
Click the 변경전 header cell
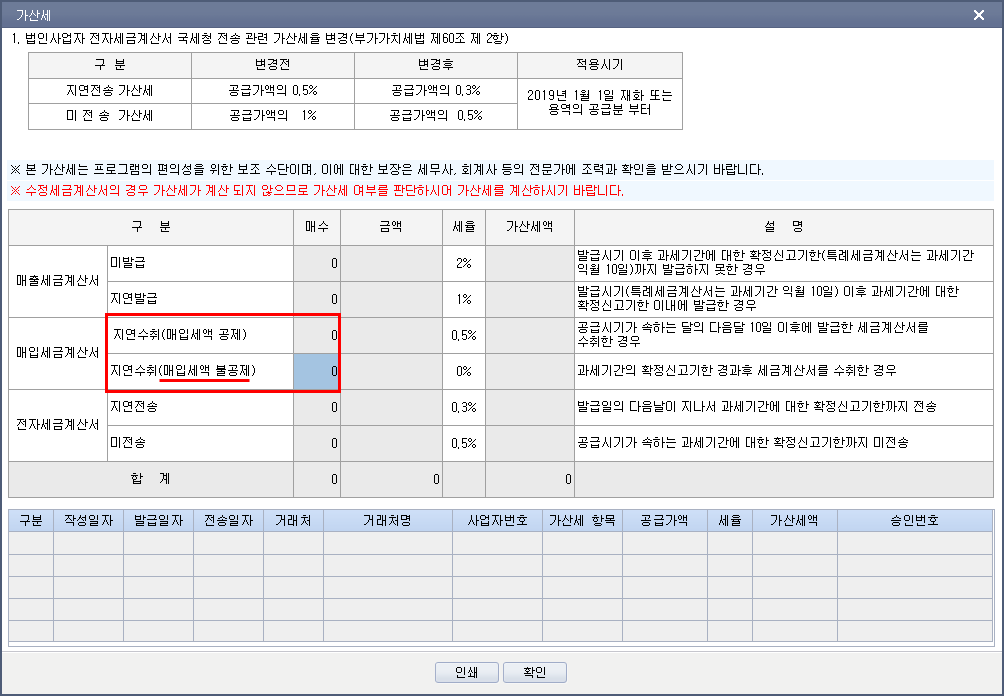273,65
